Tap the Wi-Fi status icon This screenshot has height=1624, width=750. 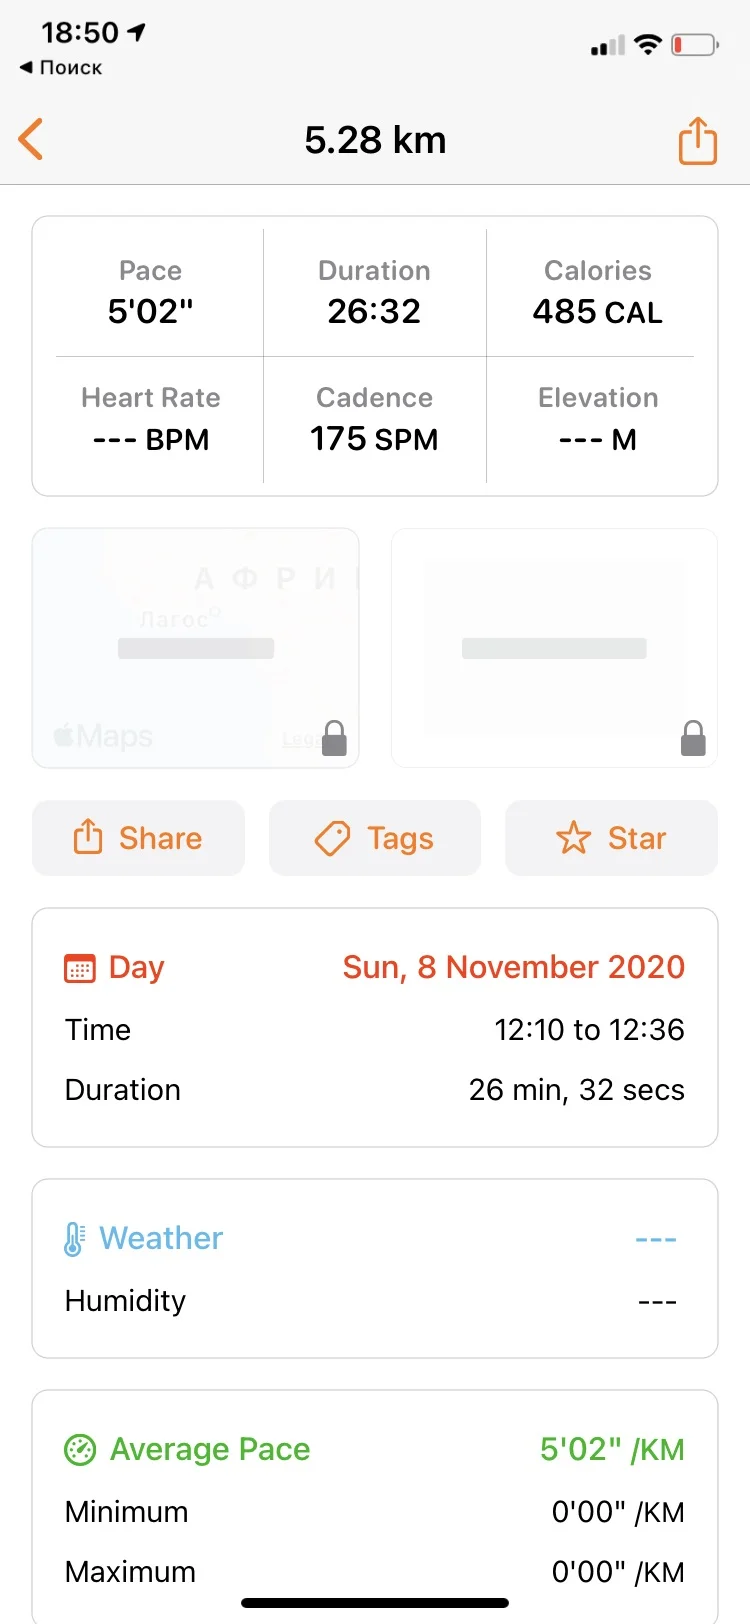click(648, 45)
